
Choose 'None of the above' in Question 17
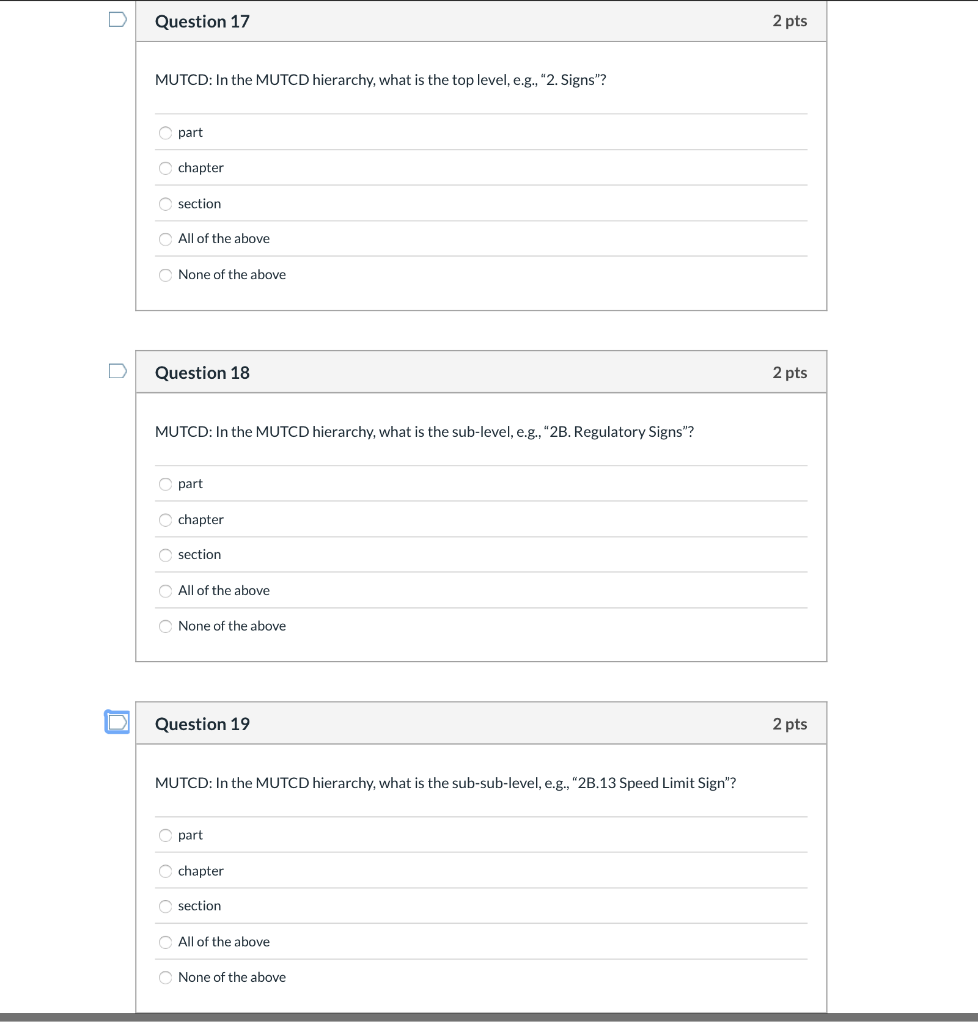pos(166,276)
